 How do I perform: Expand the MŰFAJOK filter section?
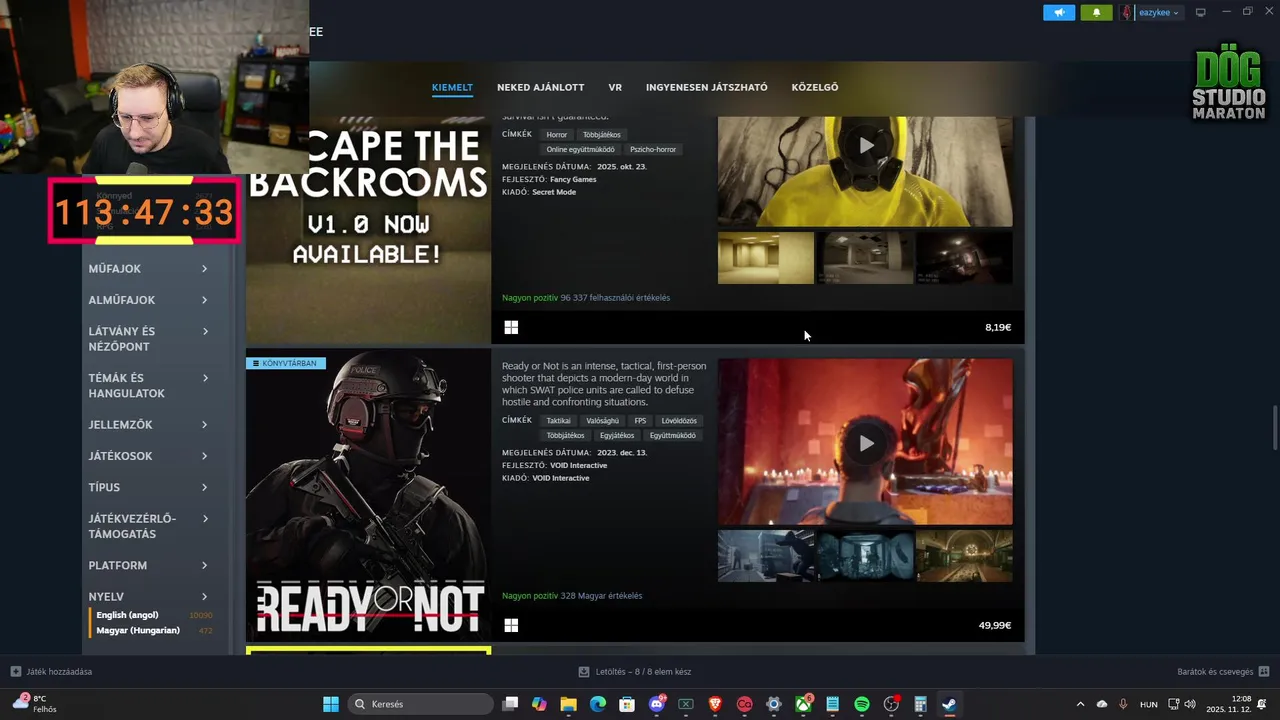pos(148,269)
